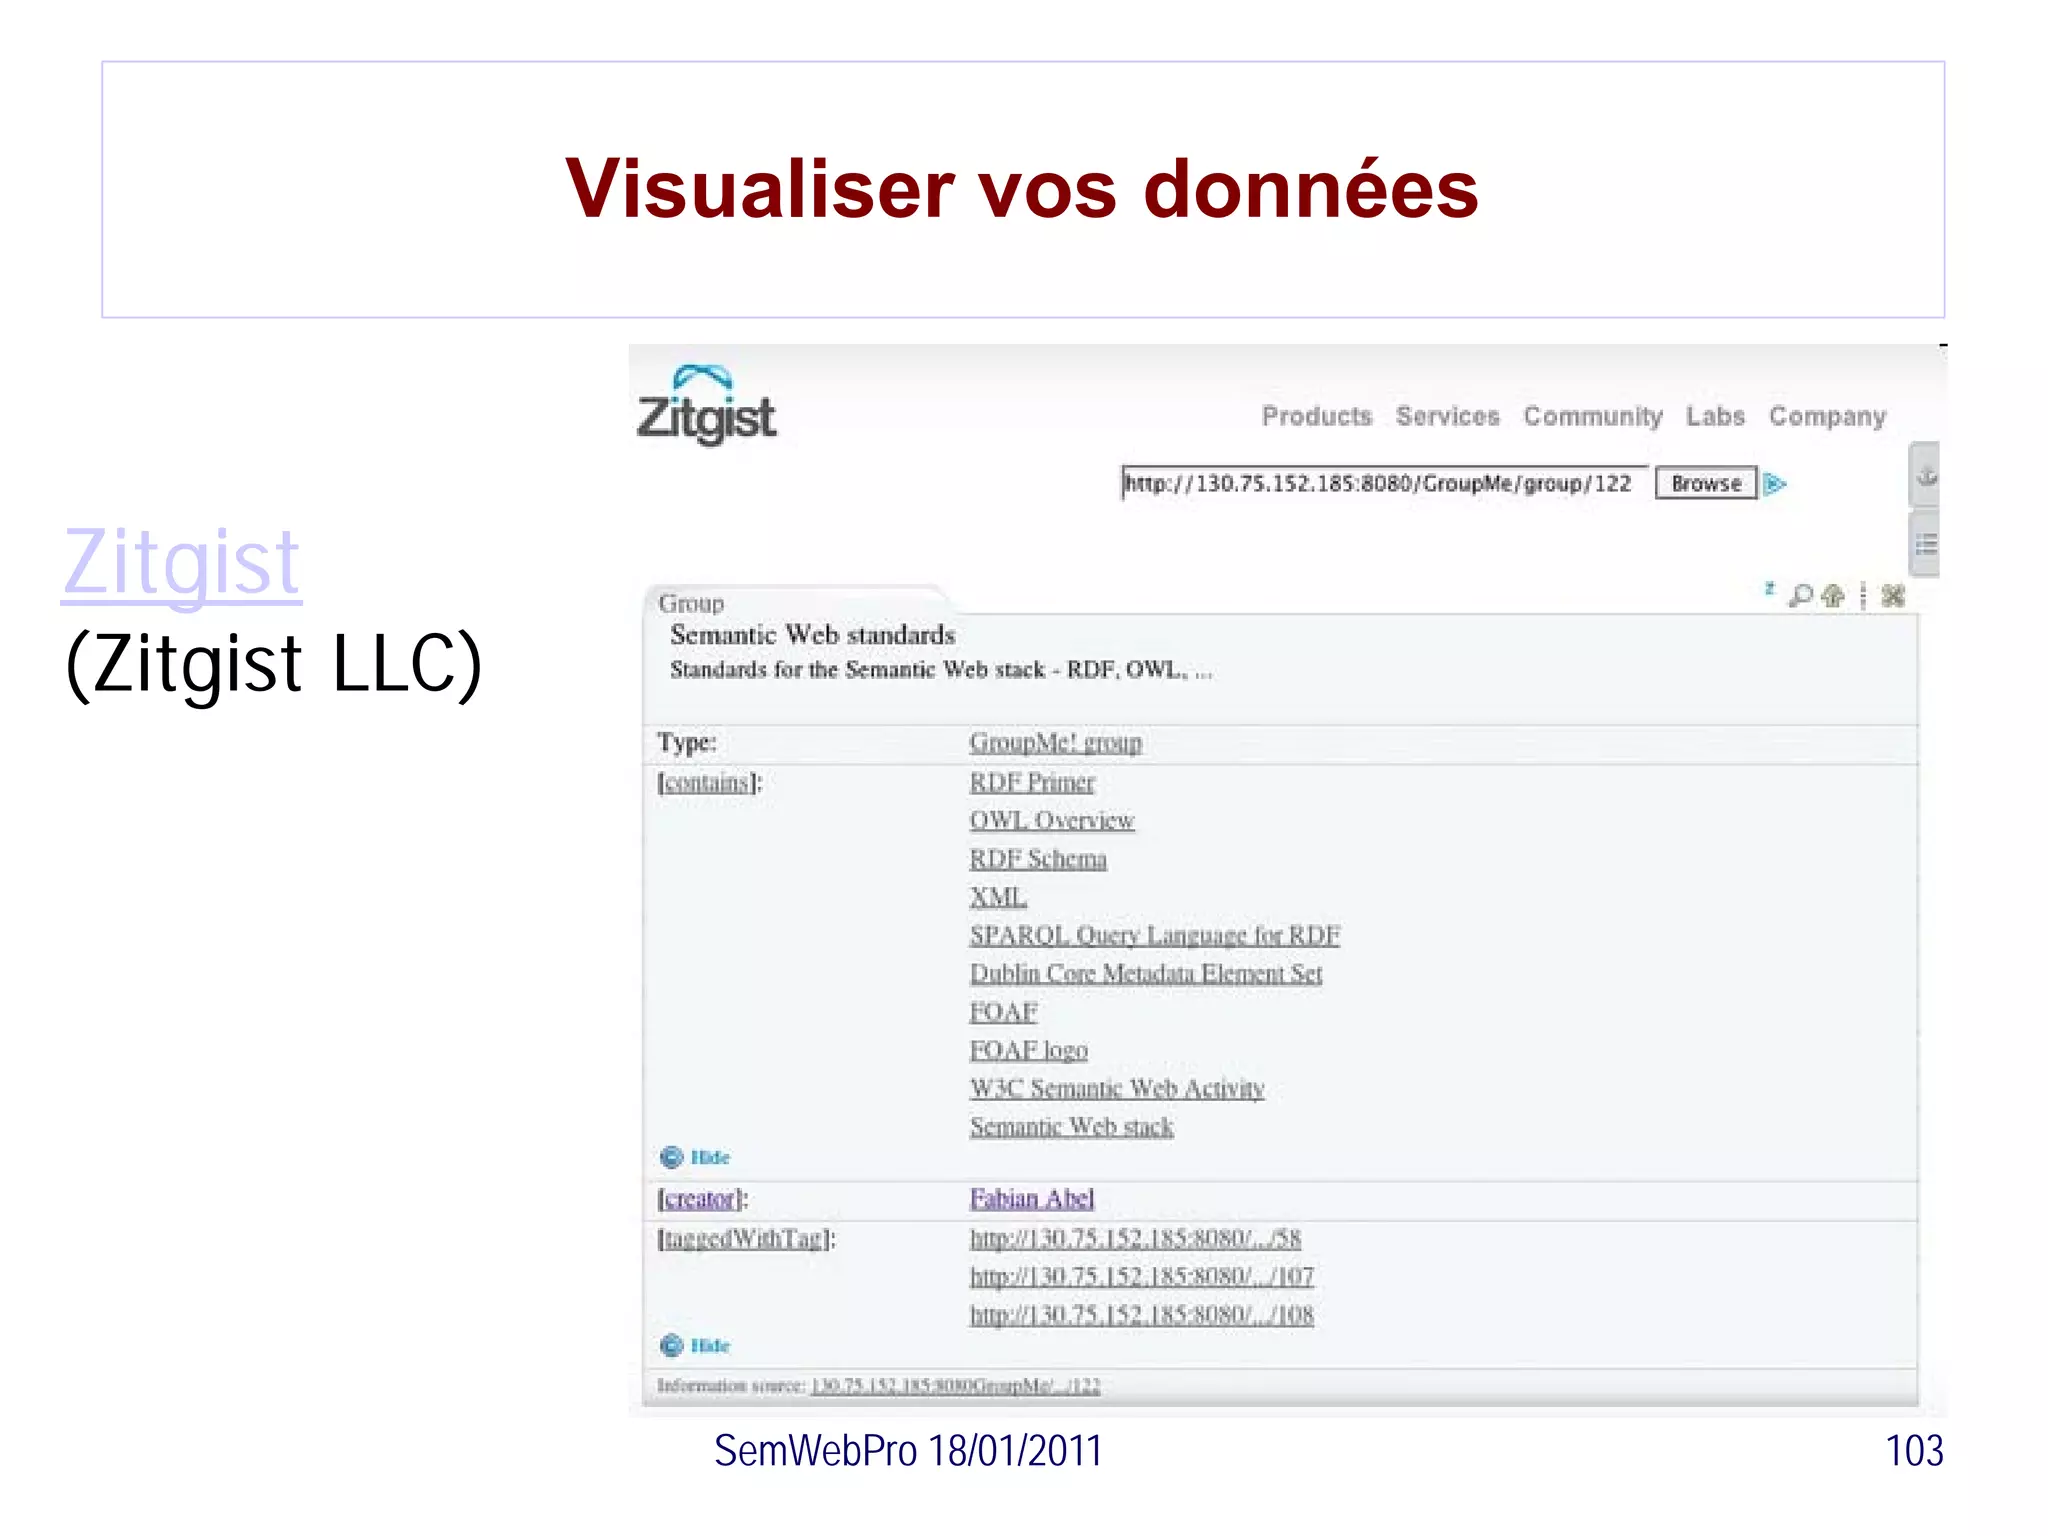2048x1536 pixels.
Task: Open the Semantic Web stack link
Action: 1071,1127
